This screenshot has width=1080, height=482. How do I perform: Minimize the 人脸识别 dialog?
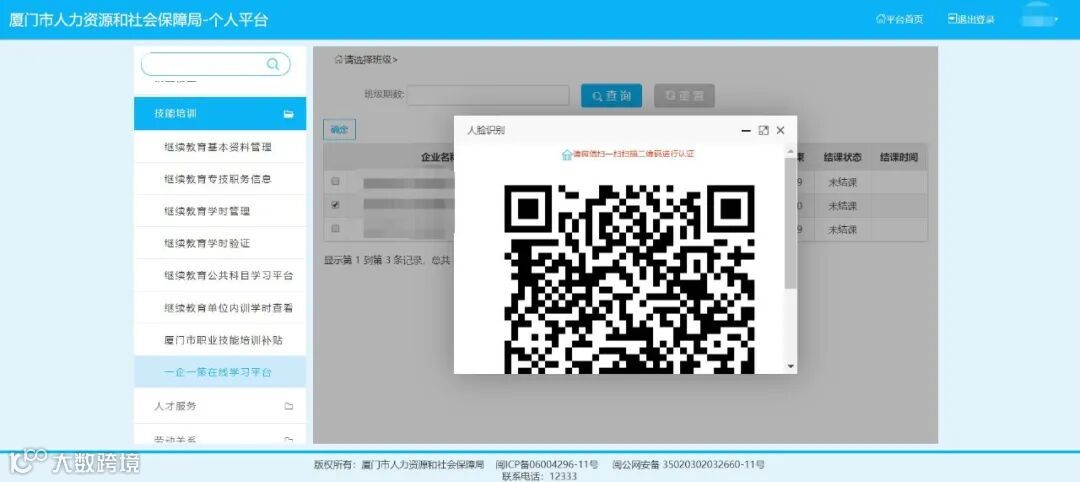click(x=746, y=130)
